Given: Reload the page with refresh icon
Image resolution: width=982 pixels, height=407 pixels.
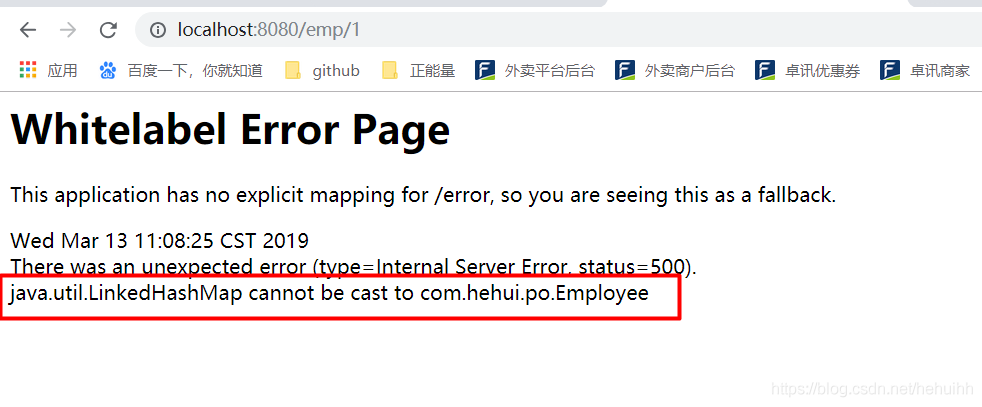Looking at the screenshot, I should pyautogui.click(x=108, y=29).
